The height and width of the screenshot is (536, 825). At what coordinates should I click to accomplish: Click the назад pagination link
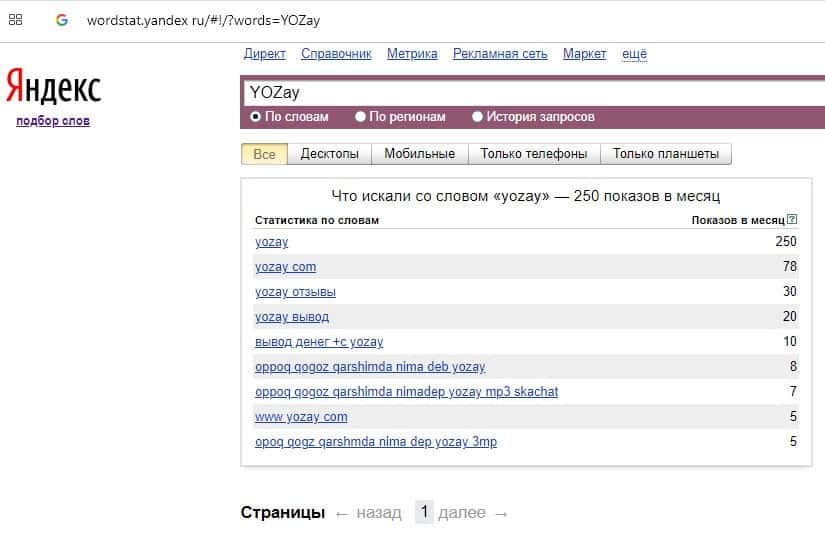[x=379, y=512]
